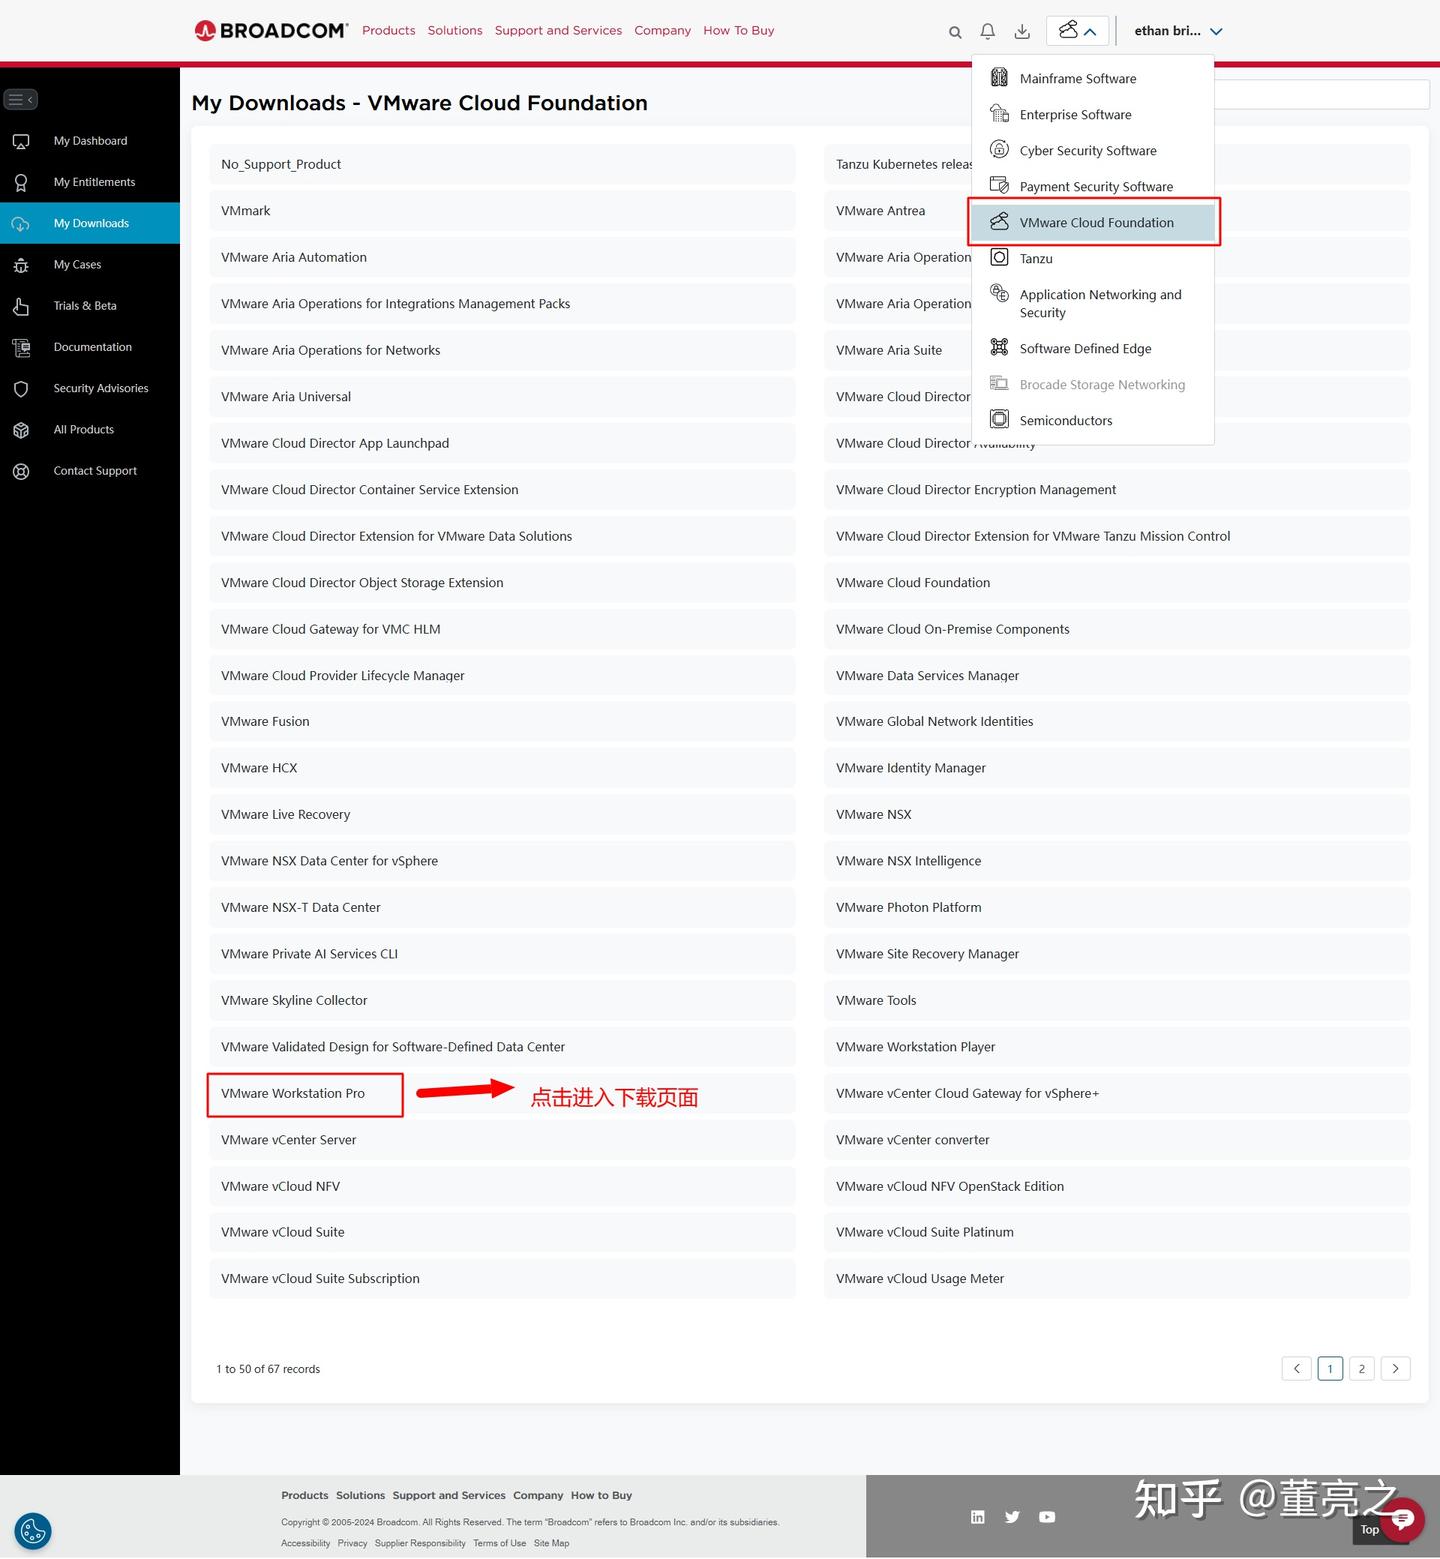Select Security Advisories in sidebar
1440x1559 pixels.
[x=90, y=388]
